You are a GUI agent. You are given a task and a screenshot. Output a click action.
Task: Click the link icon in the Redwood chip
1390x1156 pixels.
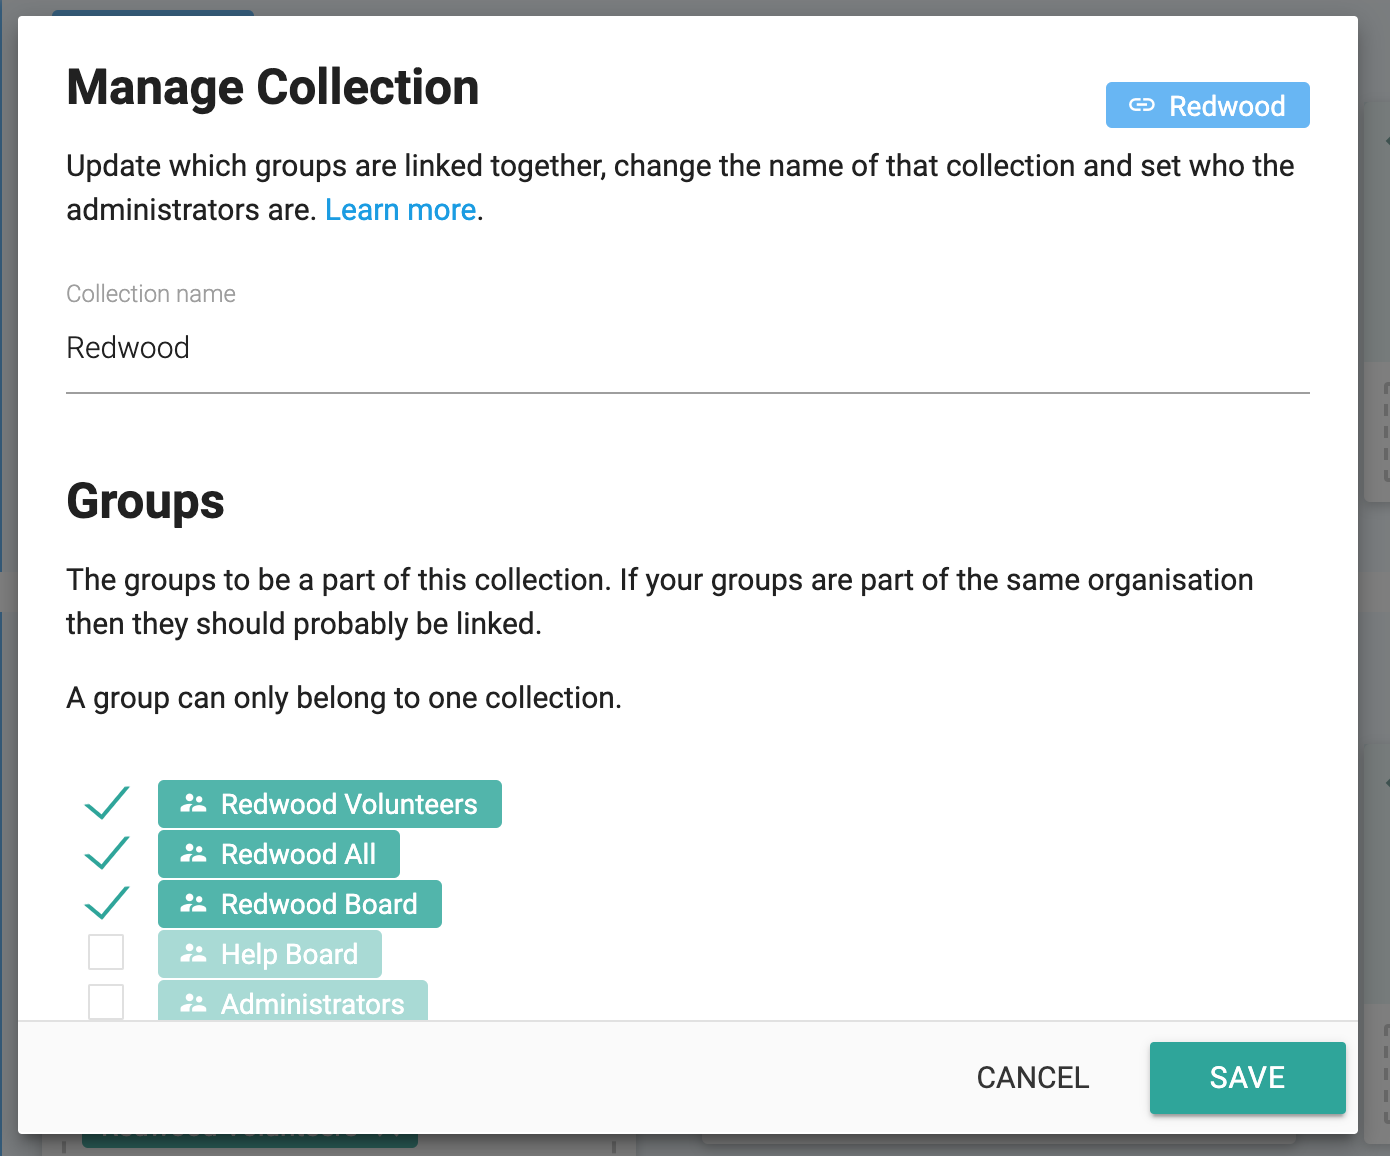[x=1141, y=105]
